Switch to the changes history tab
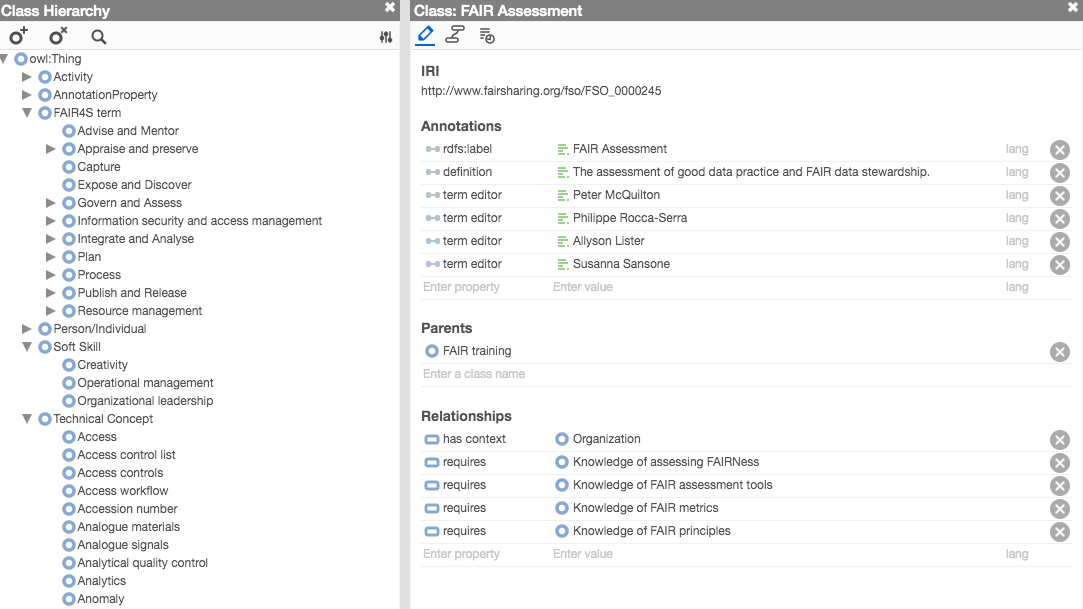1083x609 pixels. [x=487, y=36]
